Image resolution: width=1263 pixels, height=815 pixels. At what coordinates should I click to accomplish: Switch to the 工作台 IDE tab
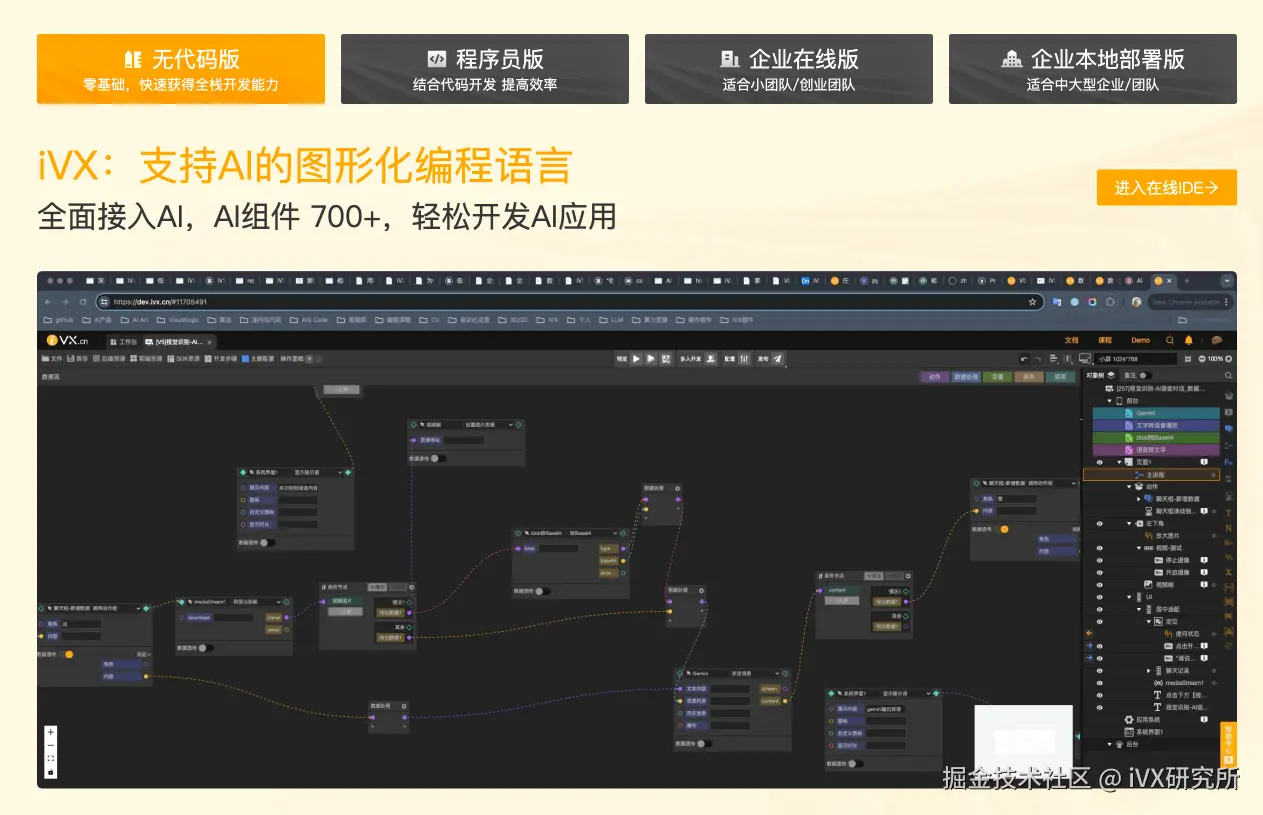(123, 341)
